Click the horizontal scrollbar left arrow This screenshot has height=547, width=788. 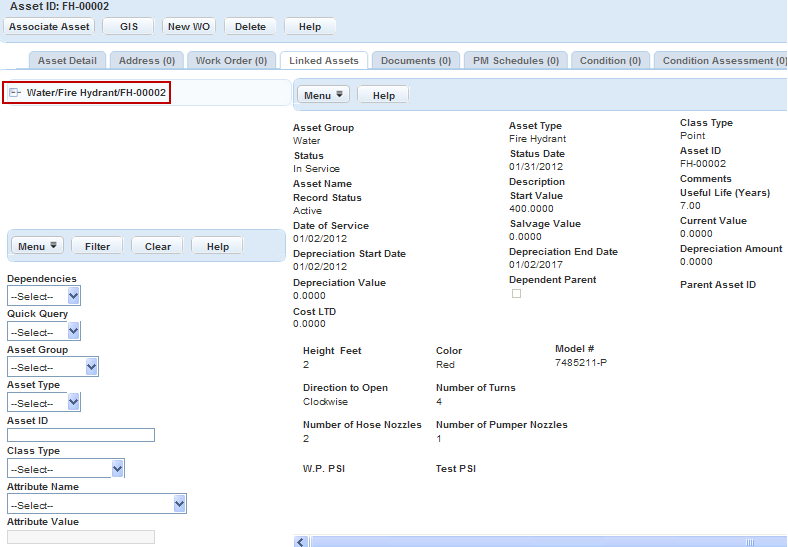(301, 541)
